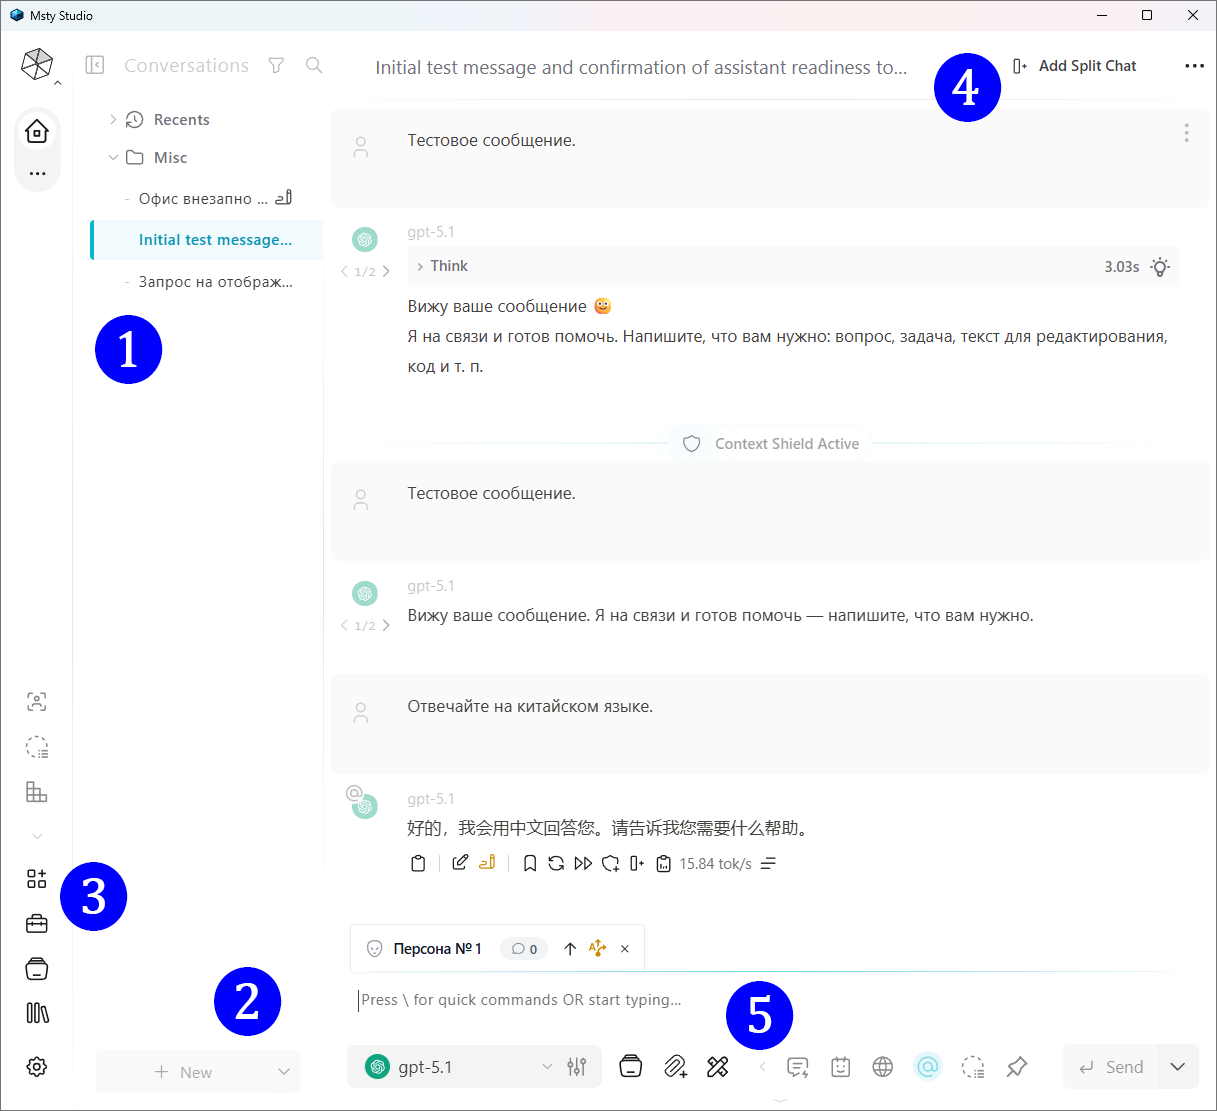This screenshot has height=1111, width=1217.
Task: Copy the Chinese assistant reply to clipboard
Action: coord(418,863)
